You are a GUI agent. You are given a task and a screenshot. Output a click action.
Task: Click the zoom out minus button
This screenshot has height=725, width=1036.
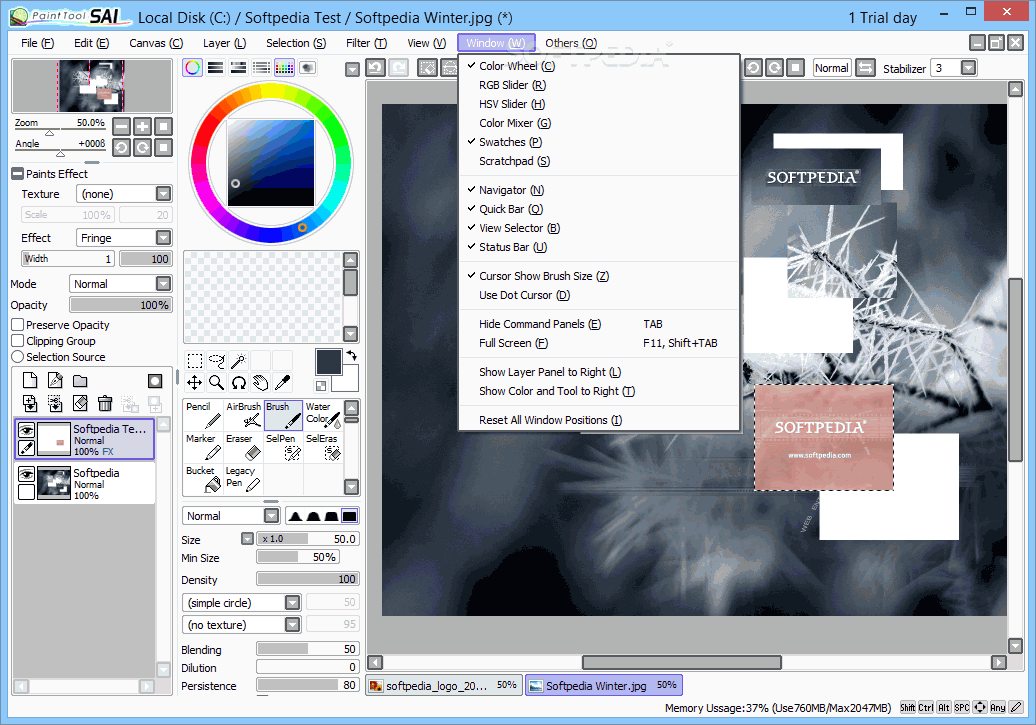point(122,126)
